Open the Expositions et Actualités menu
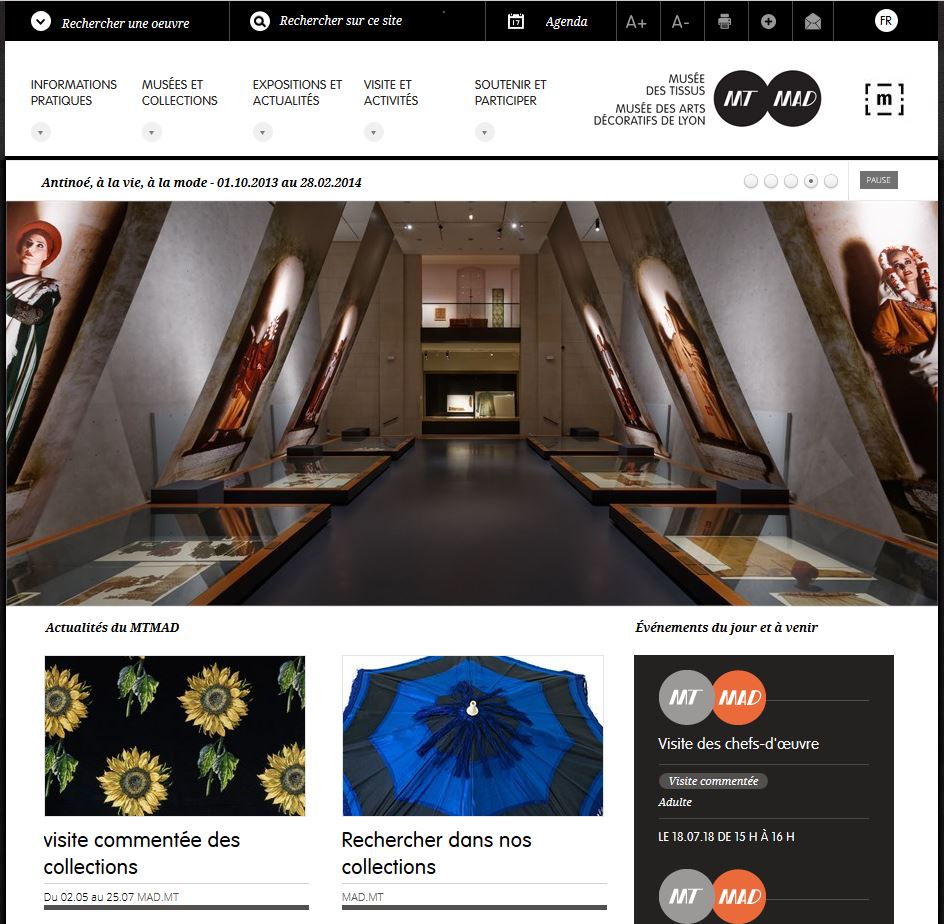 pos(297,92)
